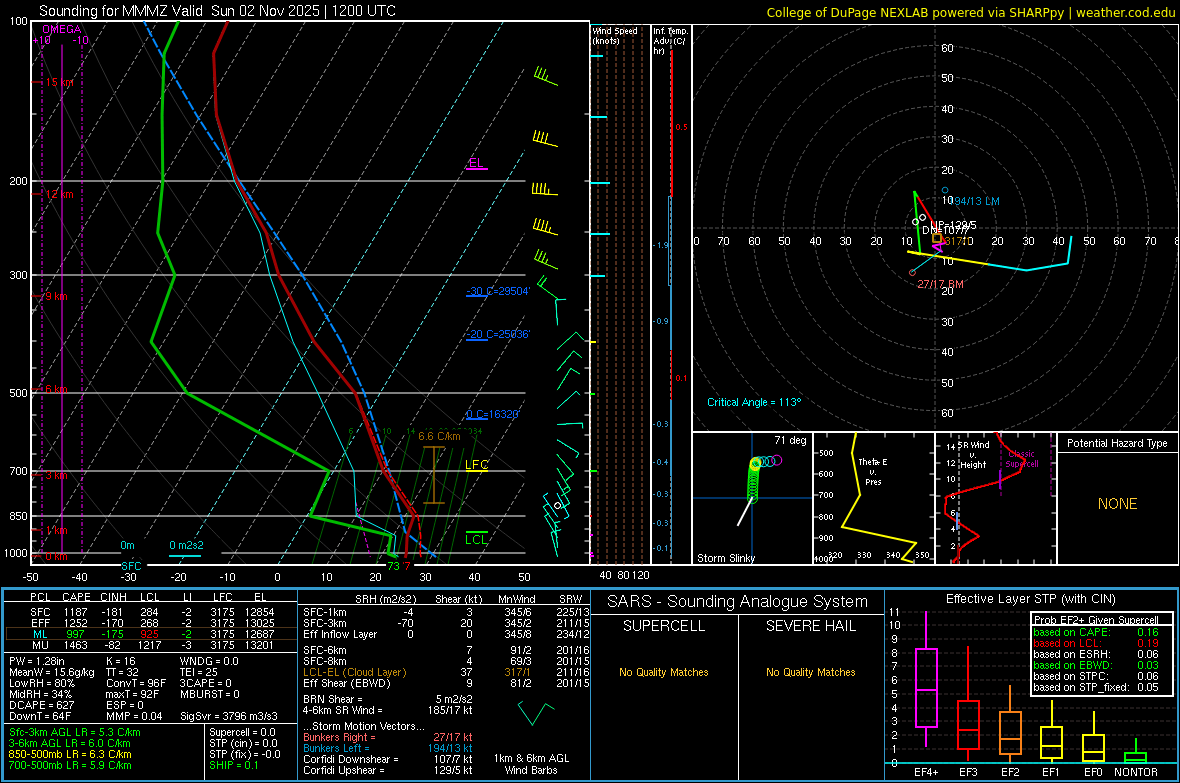Click the SARS - Sounding Analogue System title
This screenshot has height=783, width=1180.
(x=737, y=602)
